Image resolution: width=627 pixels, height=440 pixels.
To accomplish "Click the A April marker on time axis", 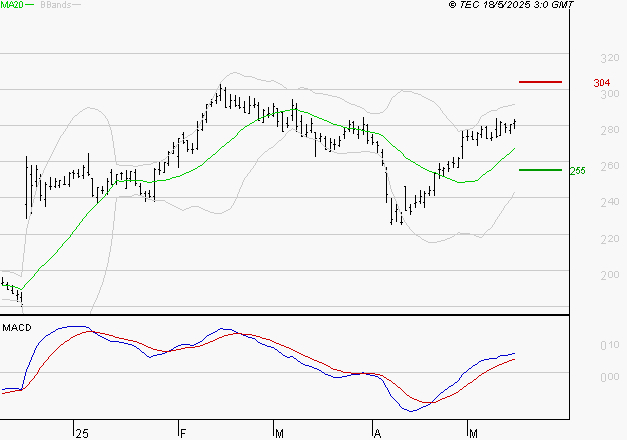I will click(x=377, y=434).
